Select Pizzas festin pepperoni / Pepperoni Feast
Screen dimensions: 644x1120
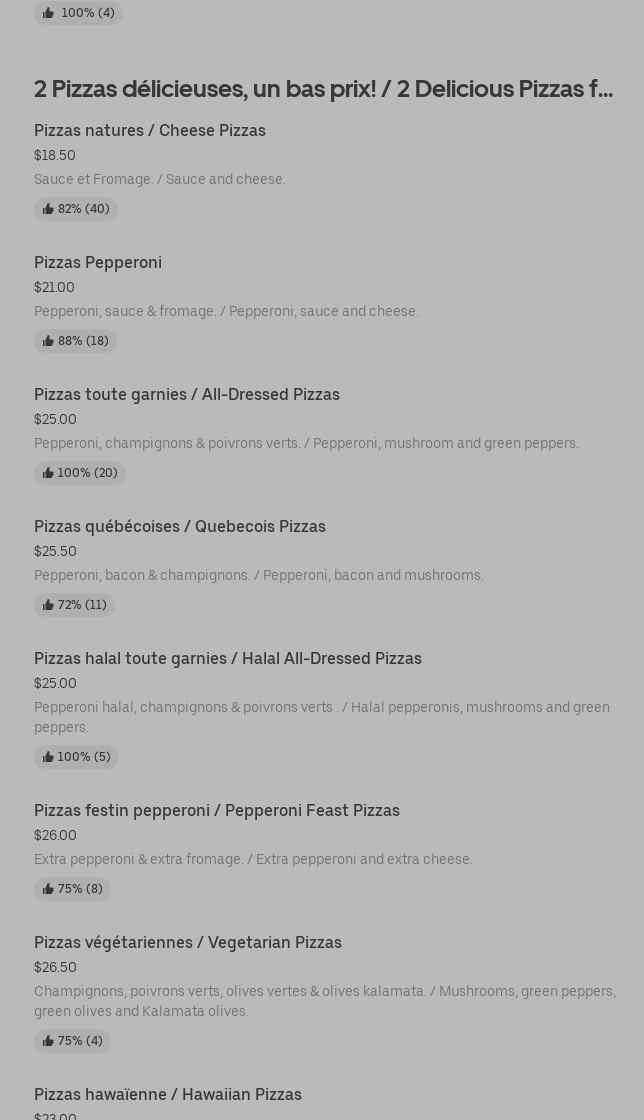(217, 810)
